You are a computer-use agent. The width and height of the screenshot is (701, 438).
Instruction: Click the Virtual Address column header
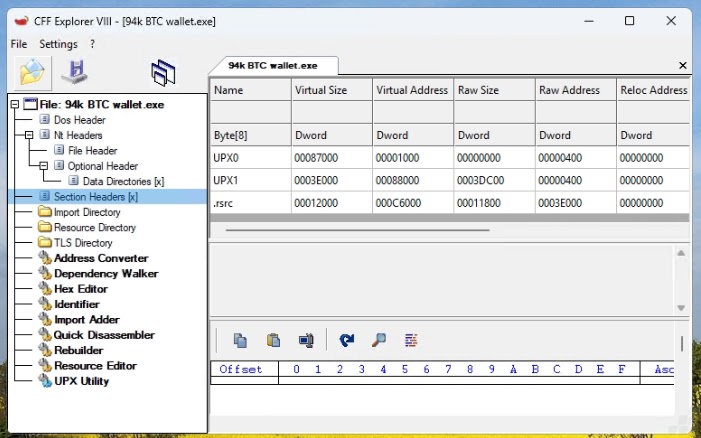click(x=412, y=90)
